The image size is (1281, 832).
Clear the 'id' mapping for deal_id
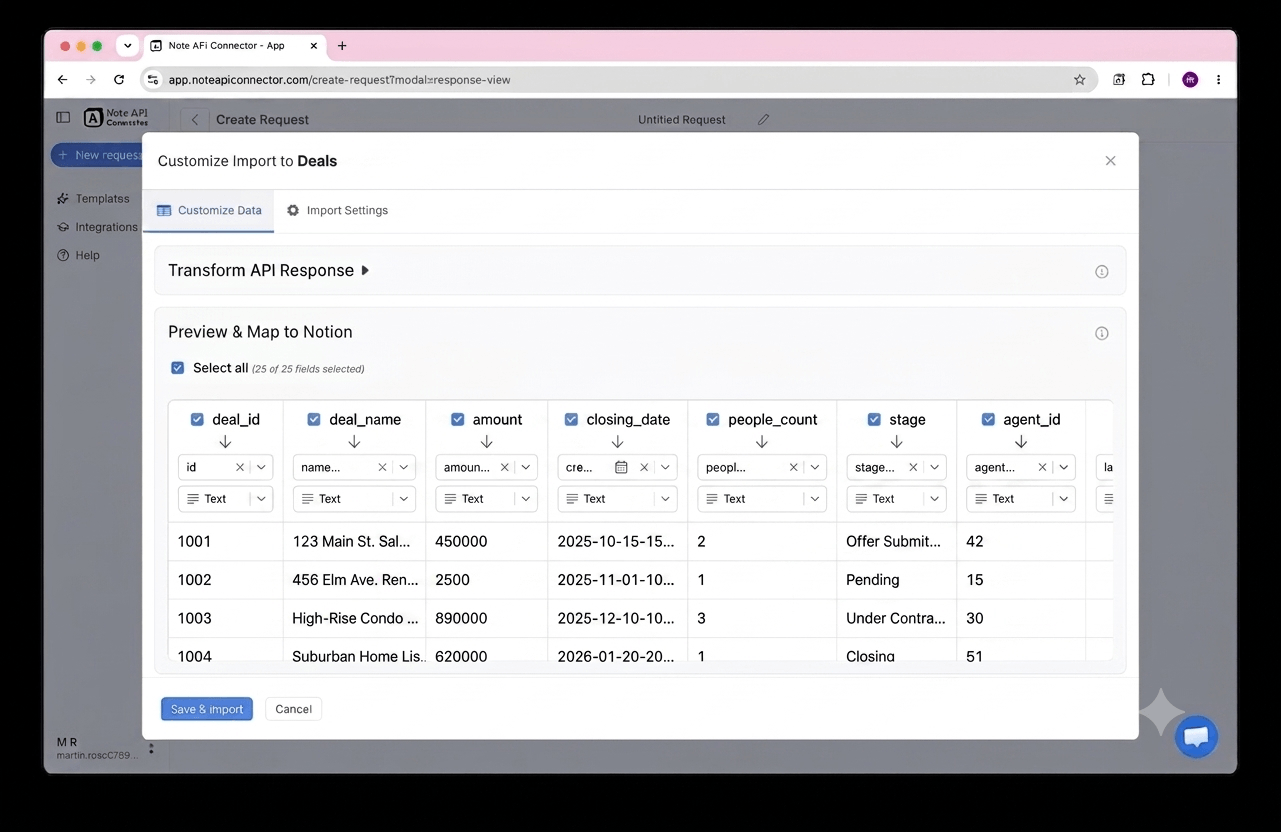pos(240,467)
